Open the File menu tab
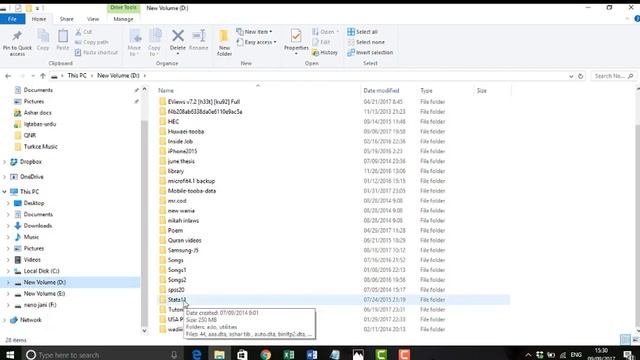Screen dimensions: 640x360 point(12,19)
